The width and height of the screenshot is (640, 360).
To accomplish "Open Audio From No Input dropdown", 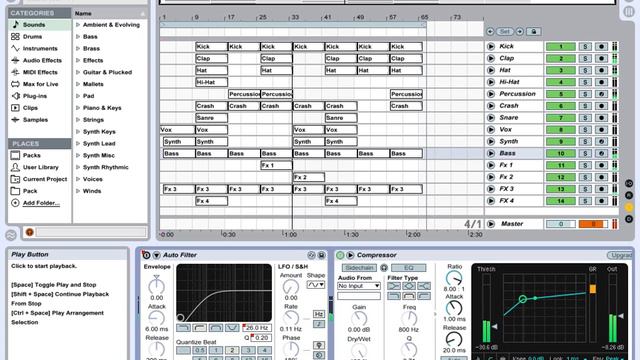I will pos(359,286).
